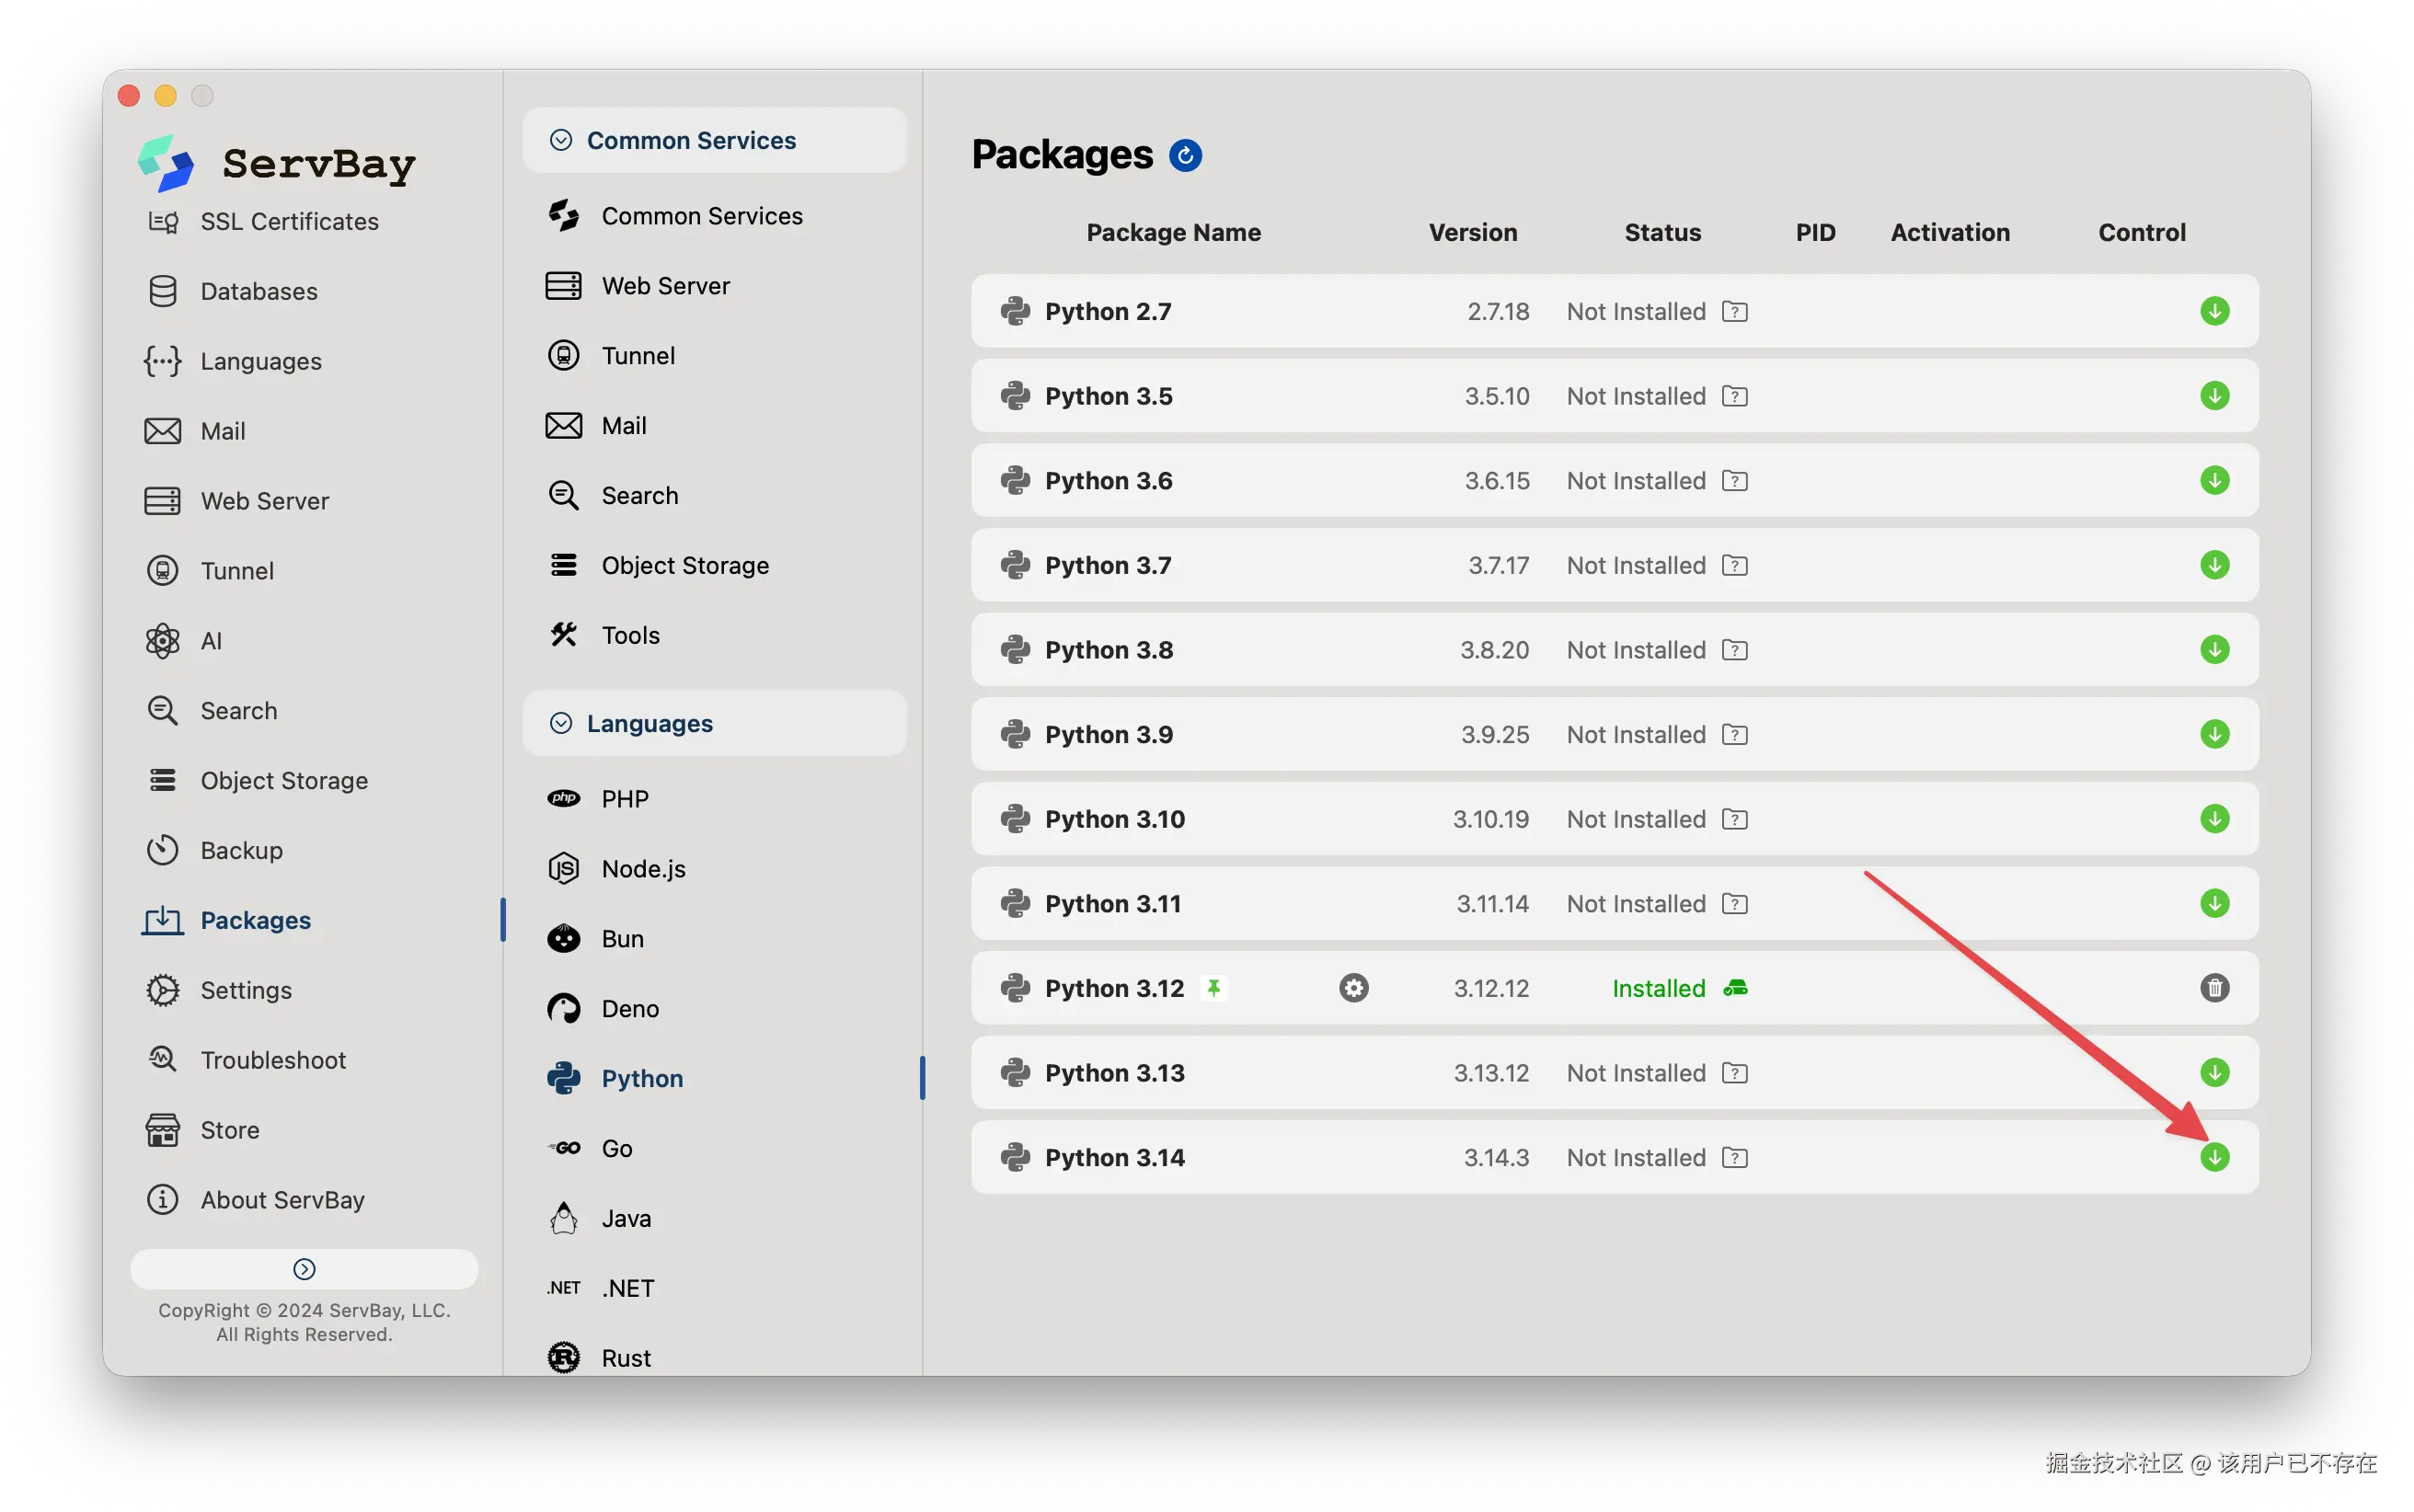Click the trash icon for Python 3.12
The image size is (2414, 1512).
click(2214, 988)
